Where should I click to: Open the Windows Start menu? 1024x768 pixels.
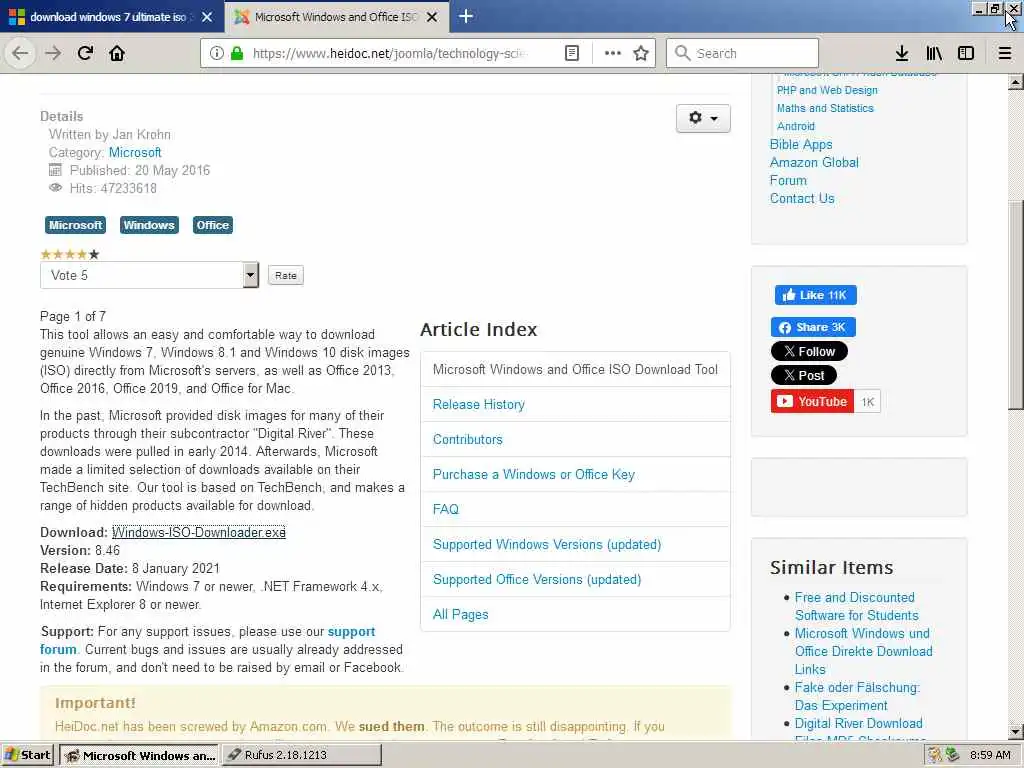click(28, 755)
